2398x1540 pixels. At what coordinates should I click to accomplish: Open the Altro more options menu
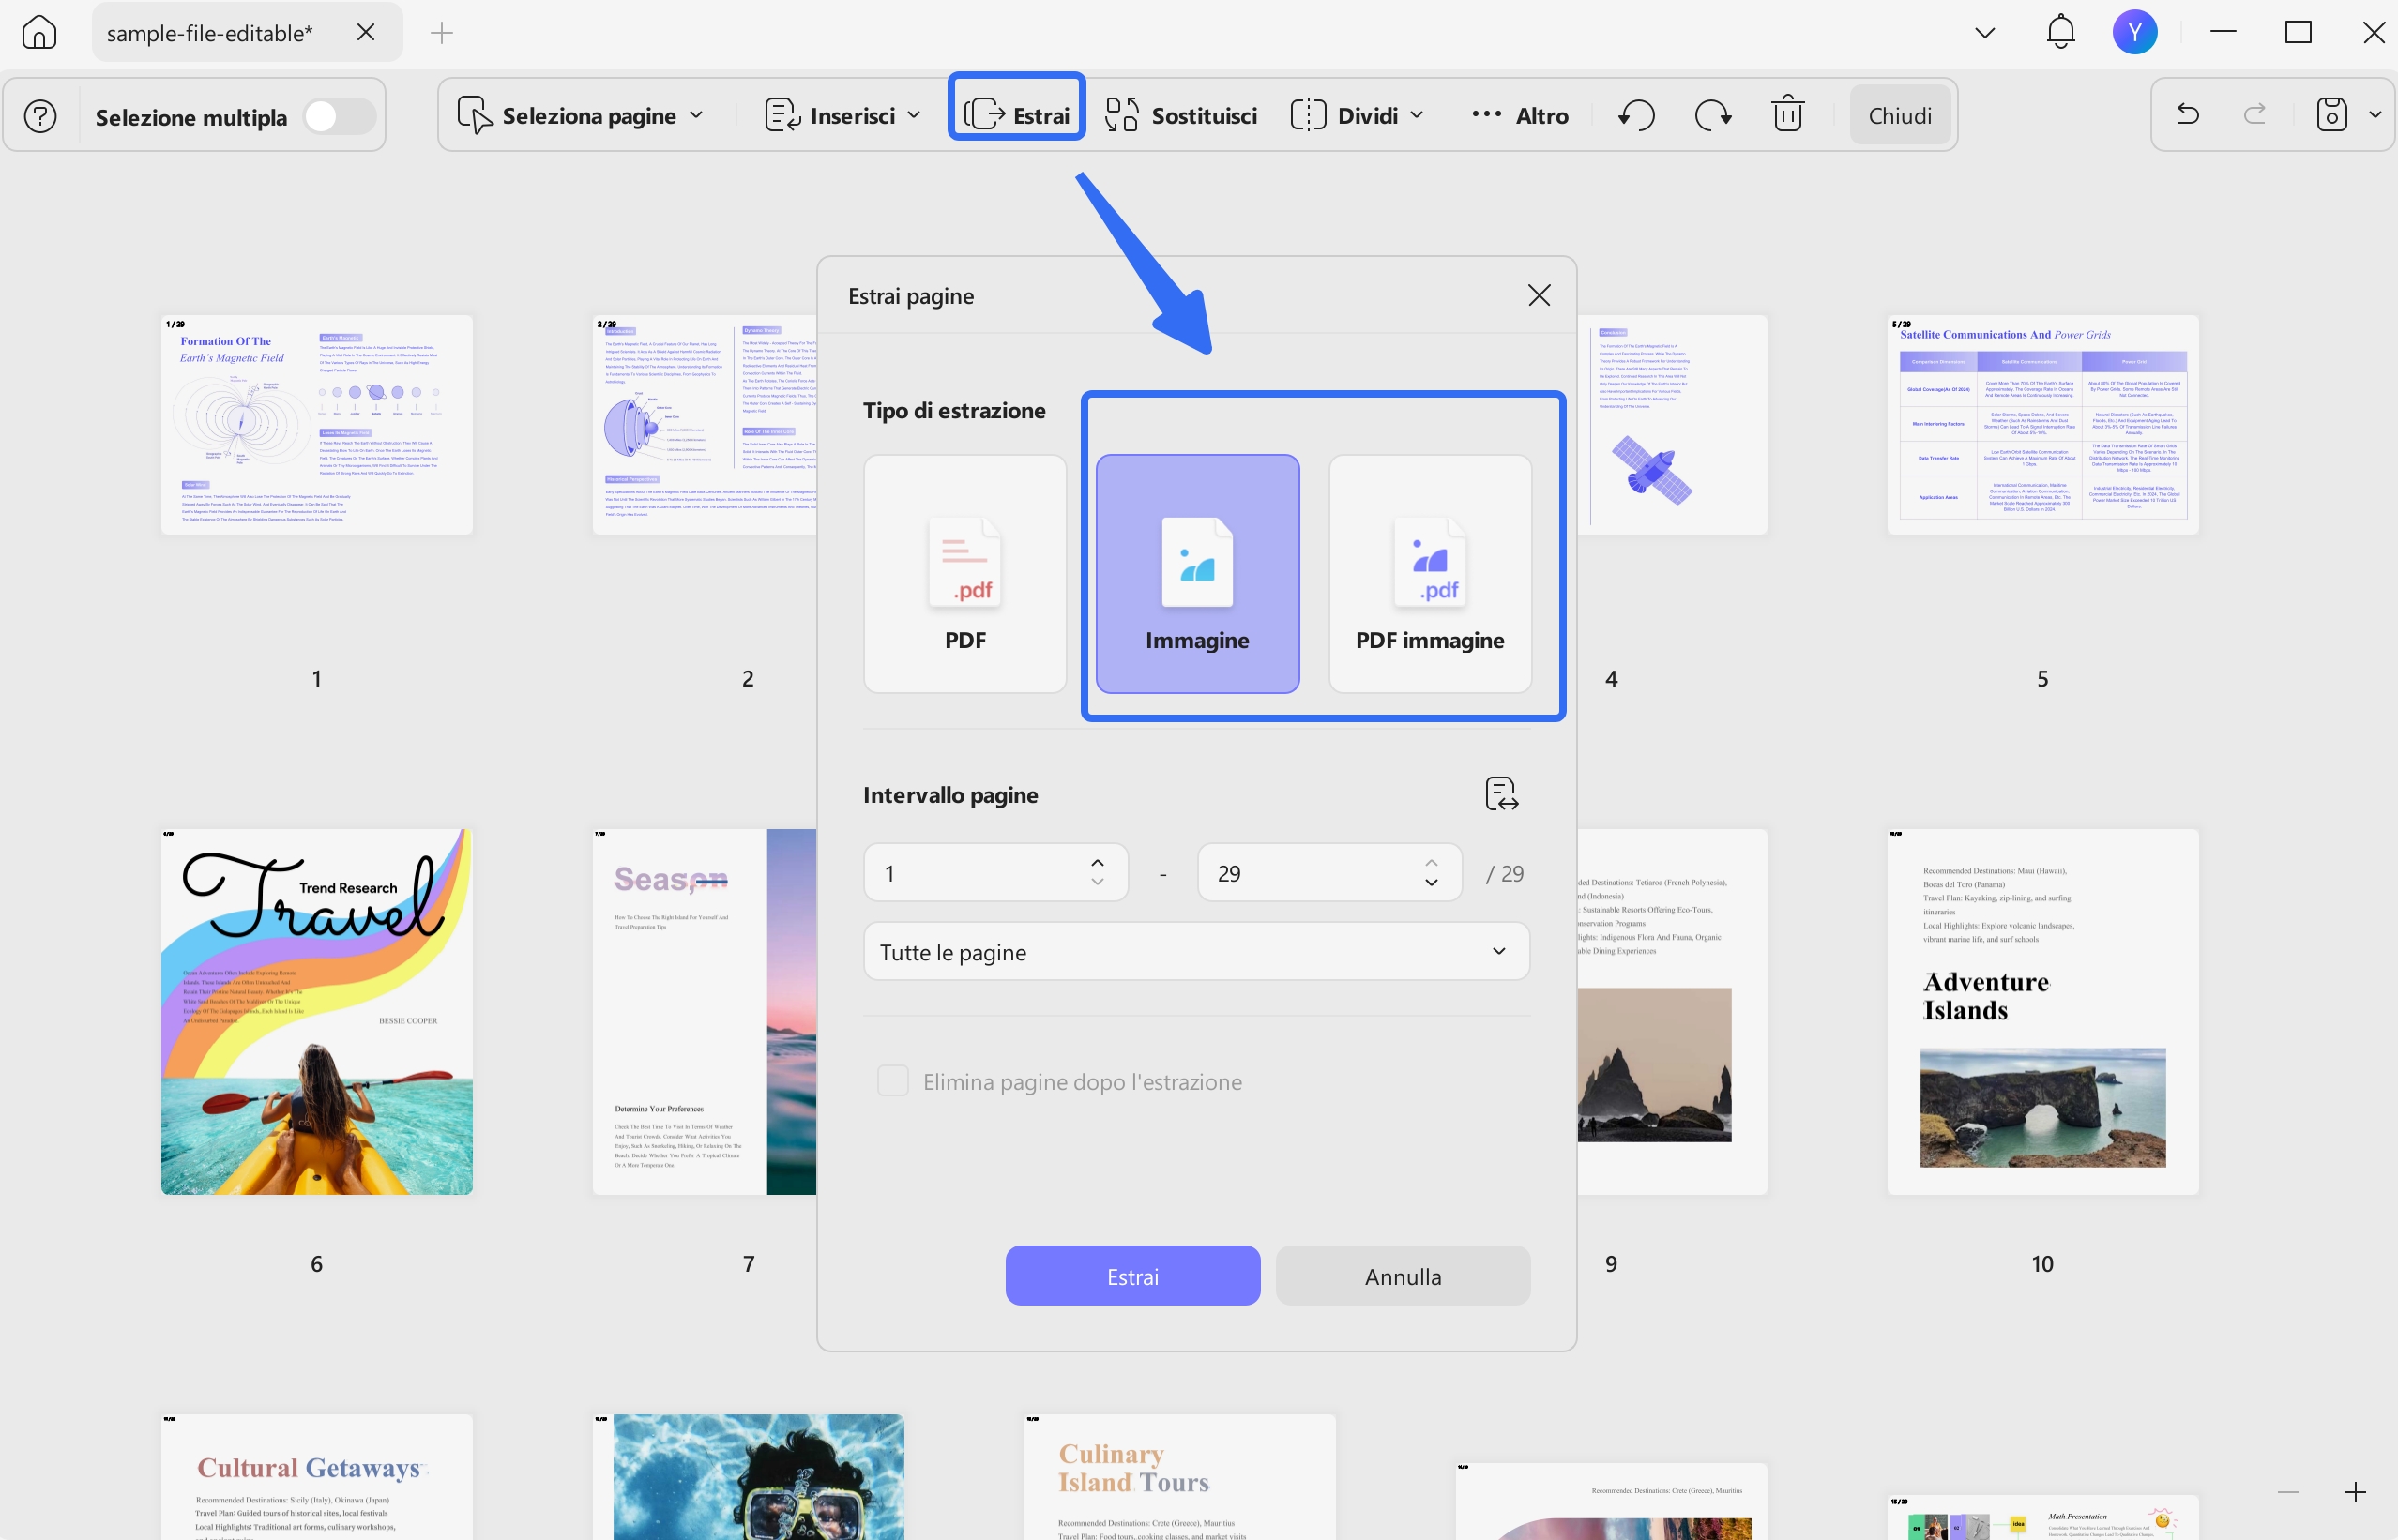1520,116
